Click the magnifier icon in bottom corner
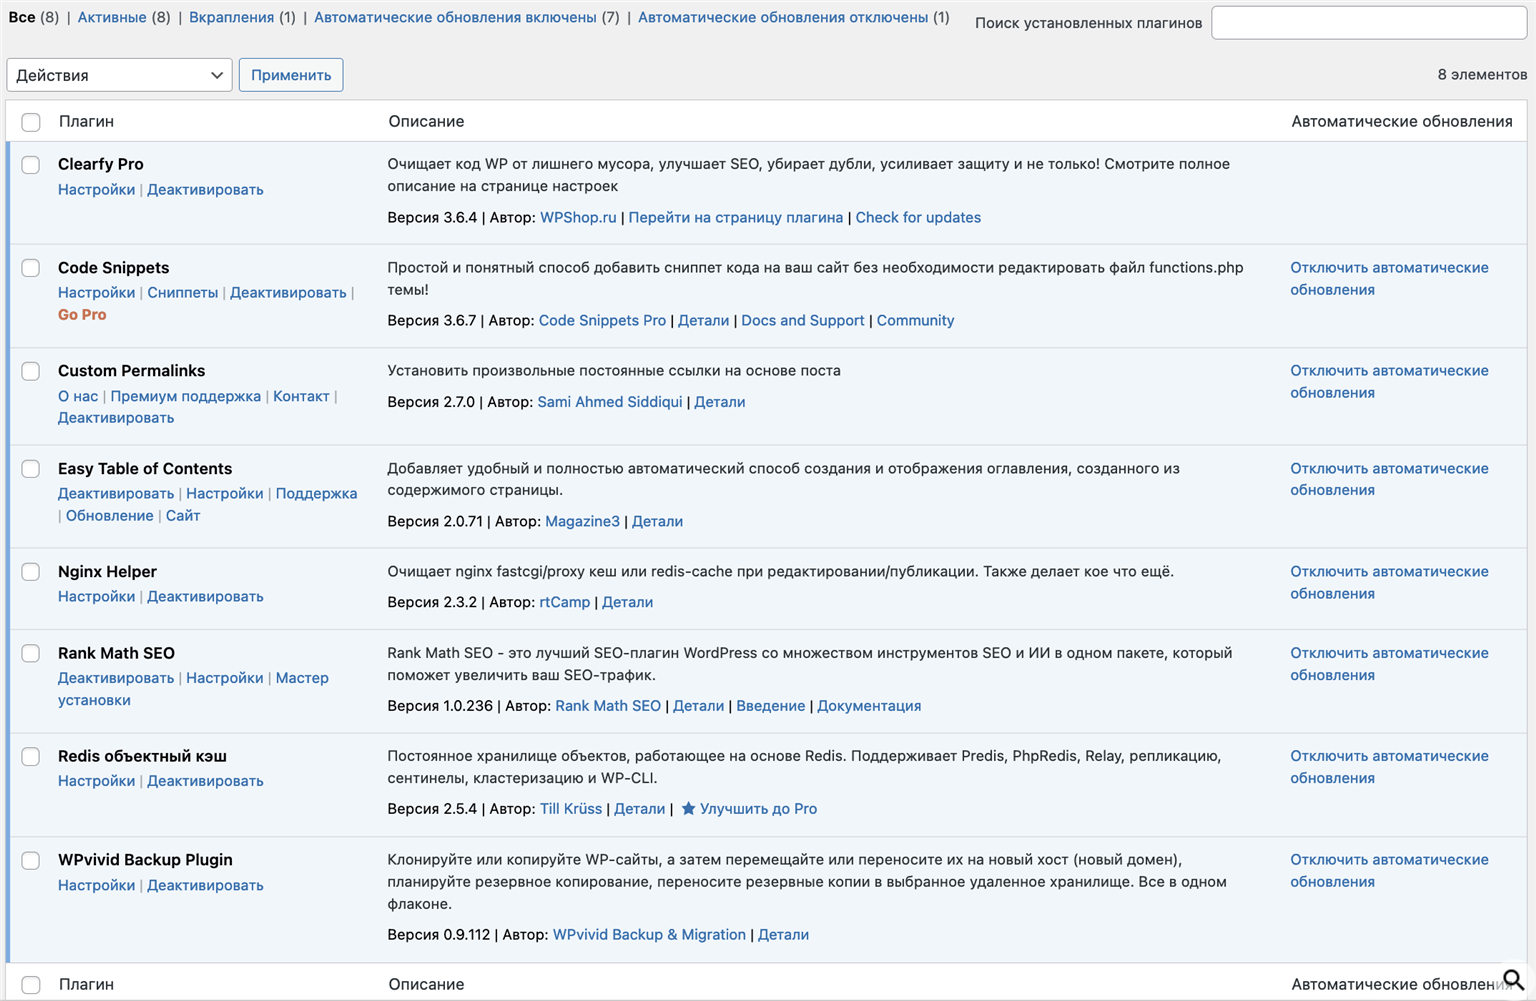This screenshot has height=1001, width=1536. point(1514,980)
